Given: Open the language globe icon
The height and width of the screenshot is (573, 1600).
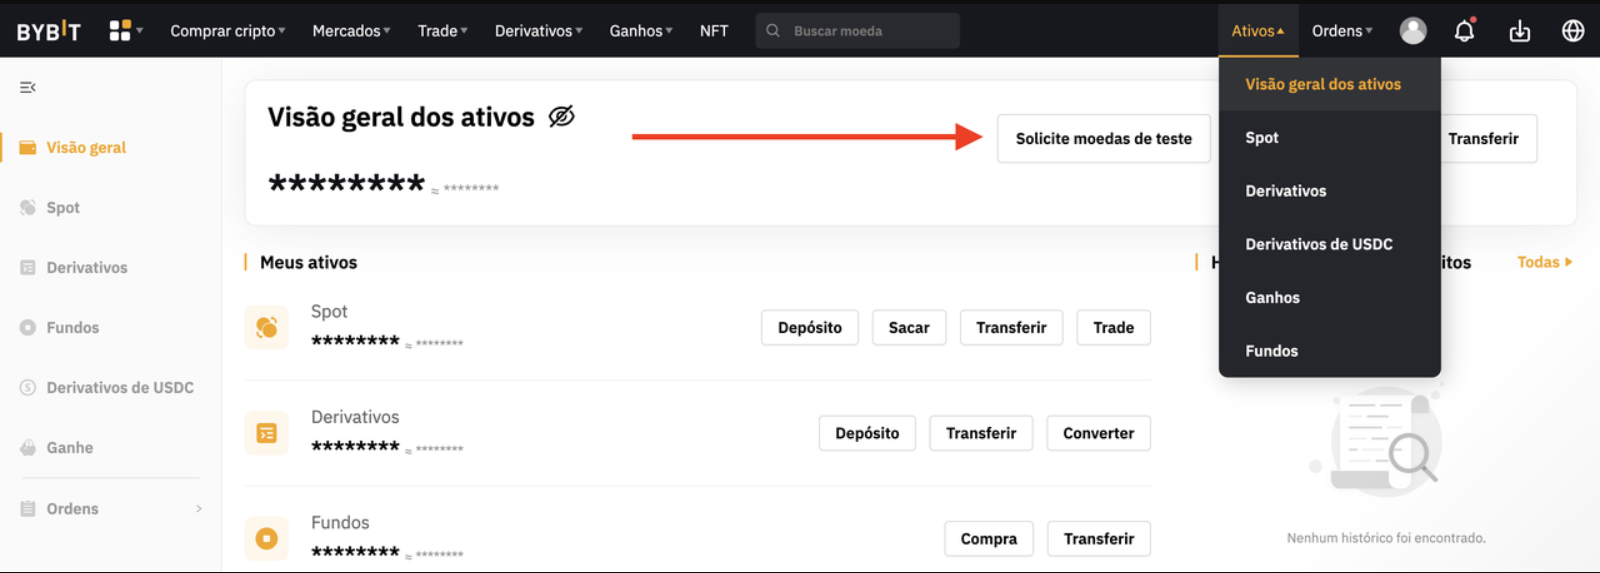Looking at the screenshot, I should [1572, 31].
